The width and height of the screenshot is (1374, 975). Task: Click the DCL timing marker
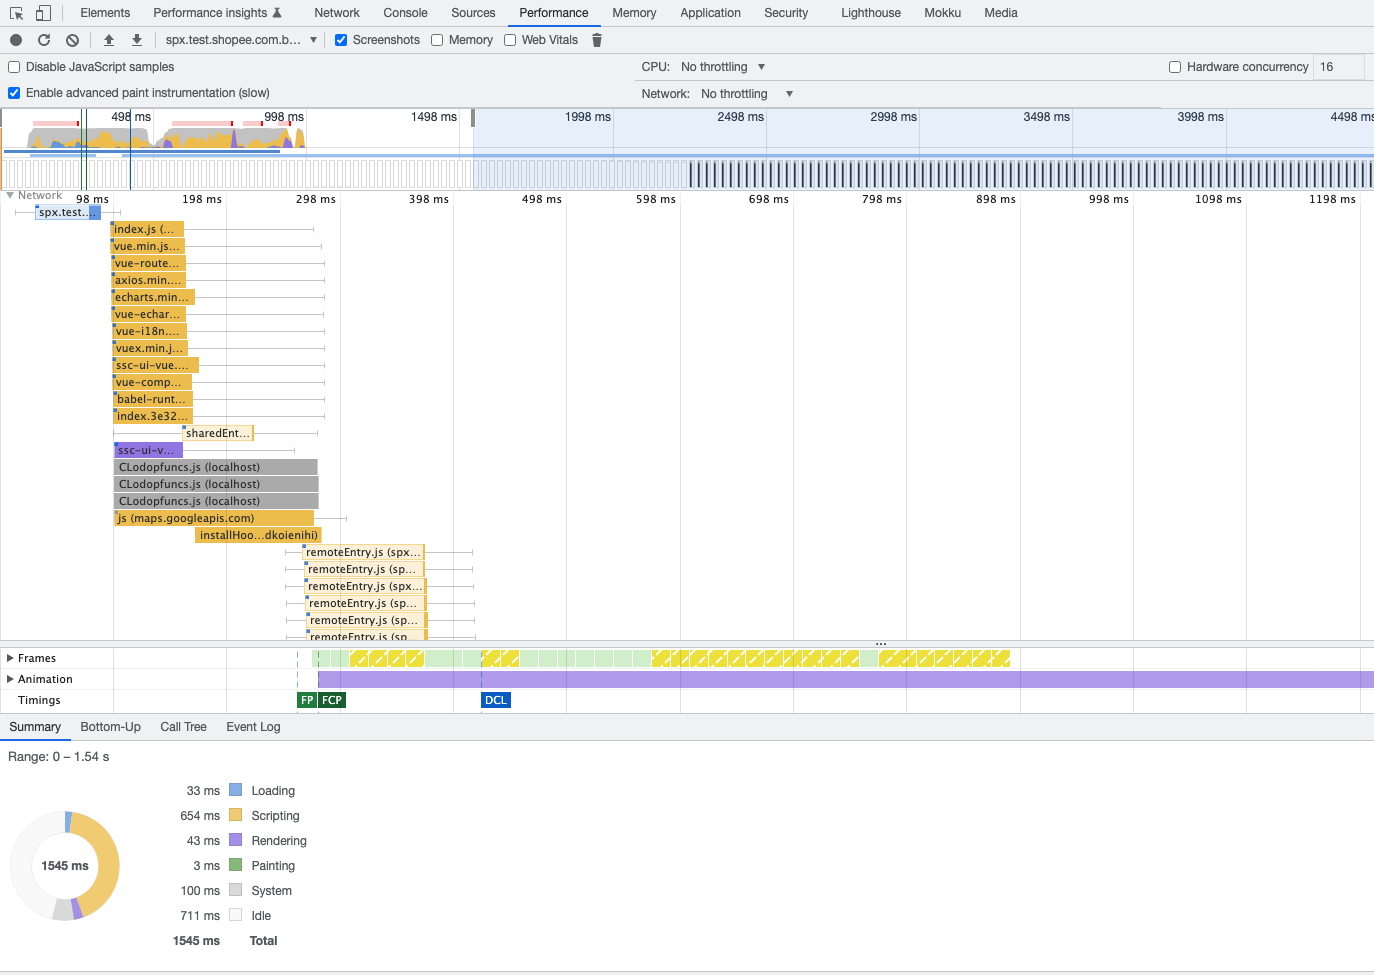coord(496,700)
